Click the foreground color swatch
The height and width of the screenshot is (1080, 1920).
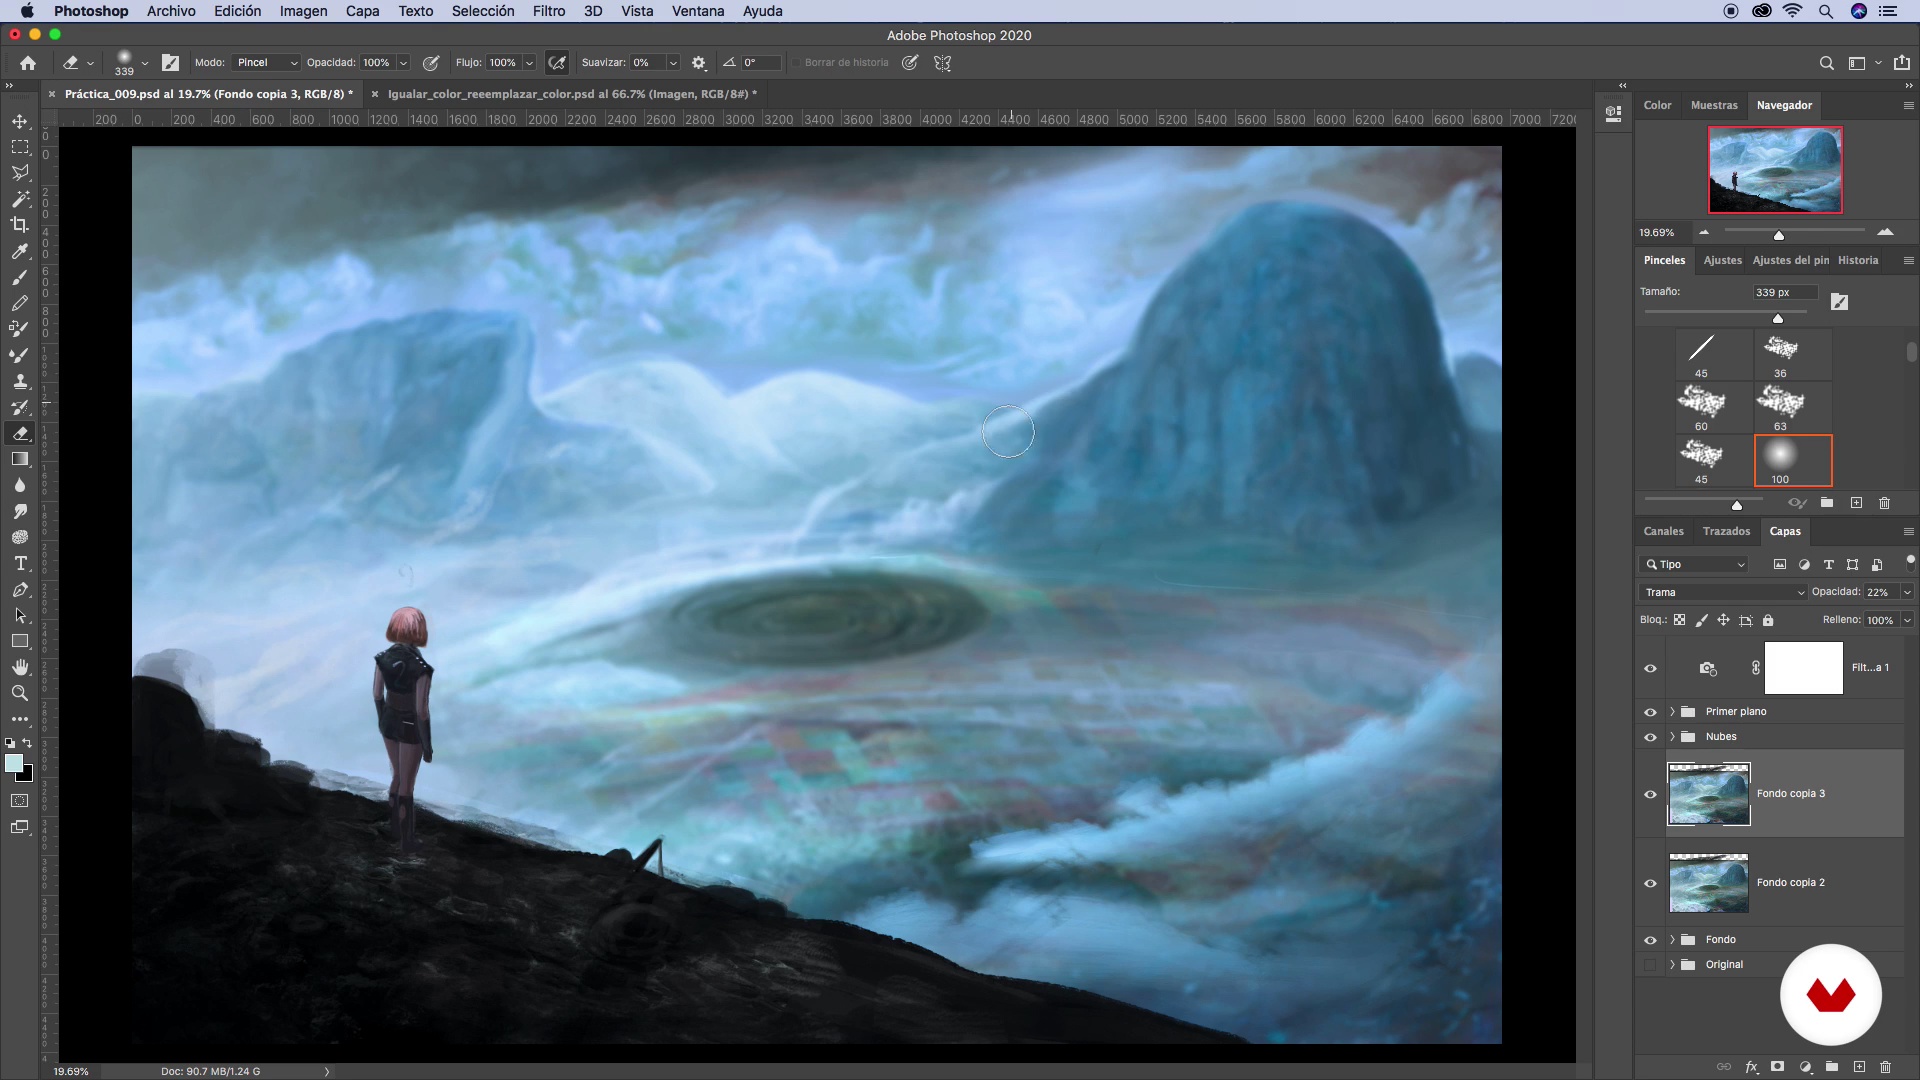[14, 764]
